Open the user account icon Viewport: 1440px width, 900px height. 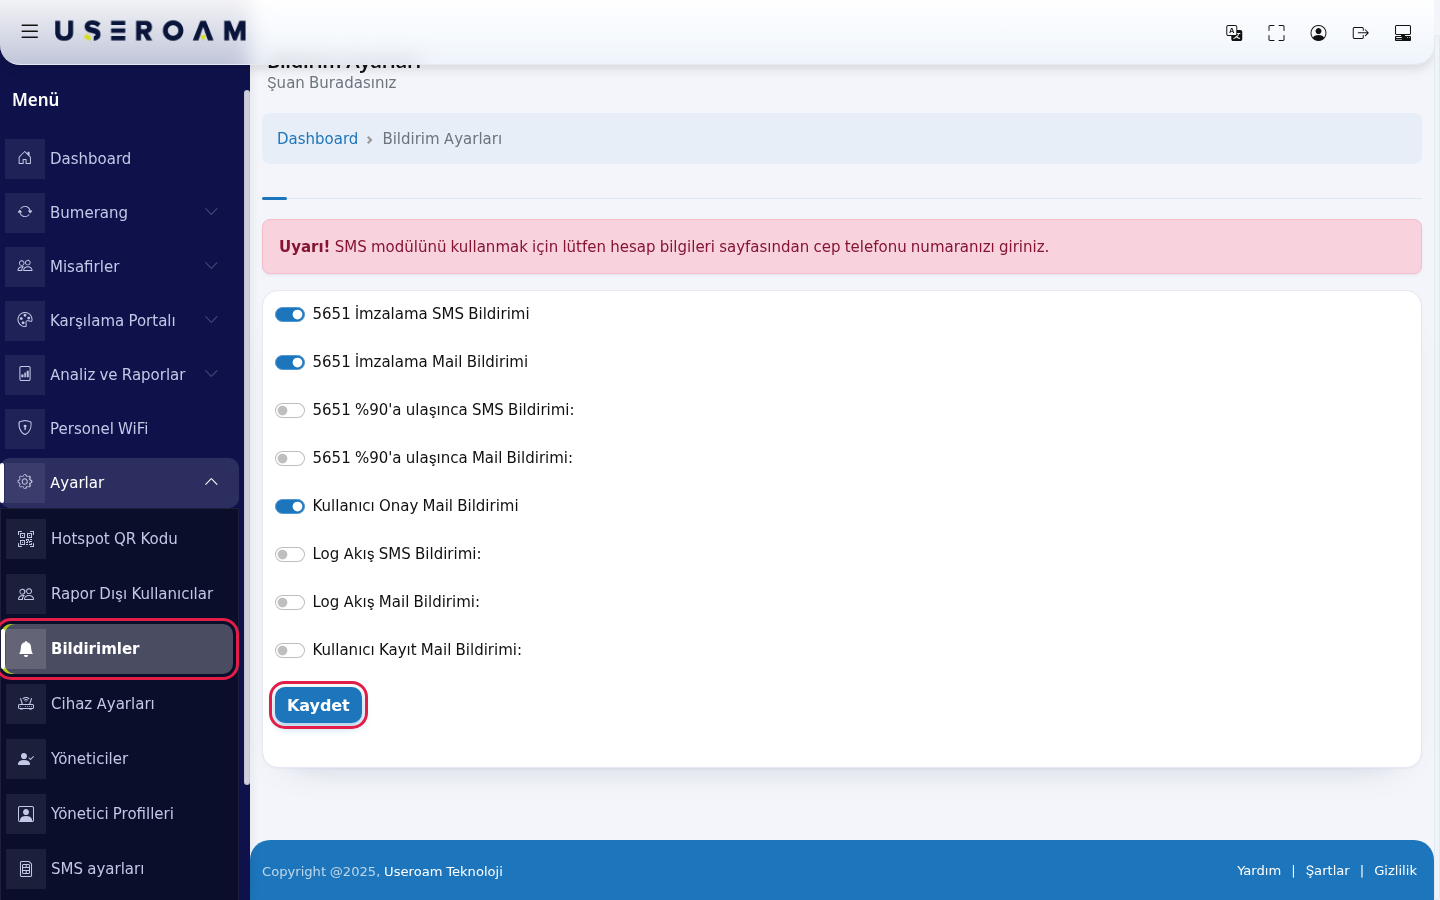tap(1318, 33)
